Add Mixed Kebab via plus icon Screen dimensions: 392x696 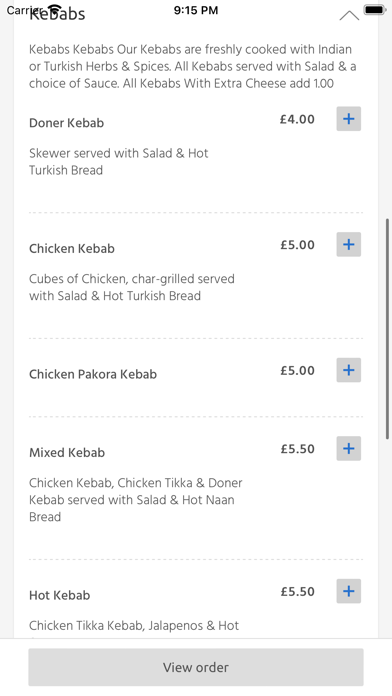[x=348, y=448]
